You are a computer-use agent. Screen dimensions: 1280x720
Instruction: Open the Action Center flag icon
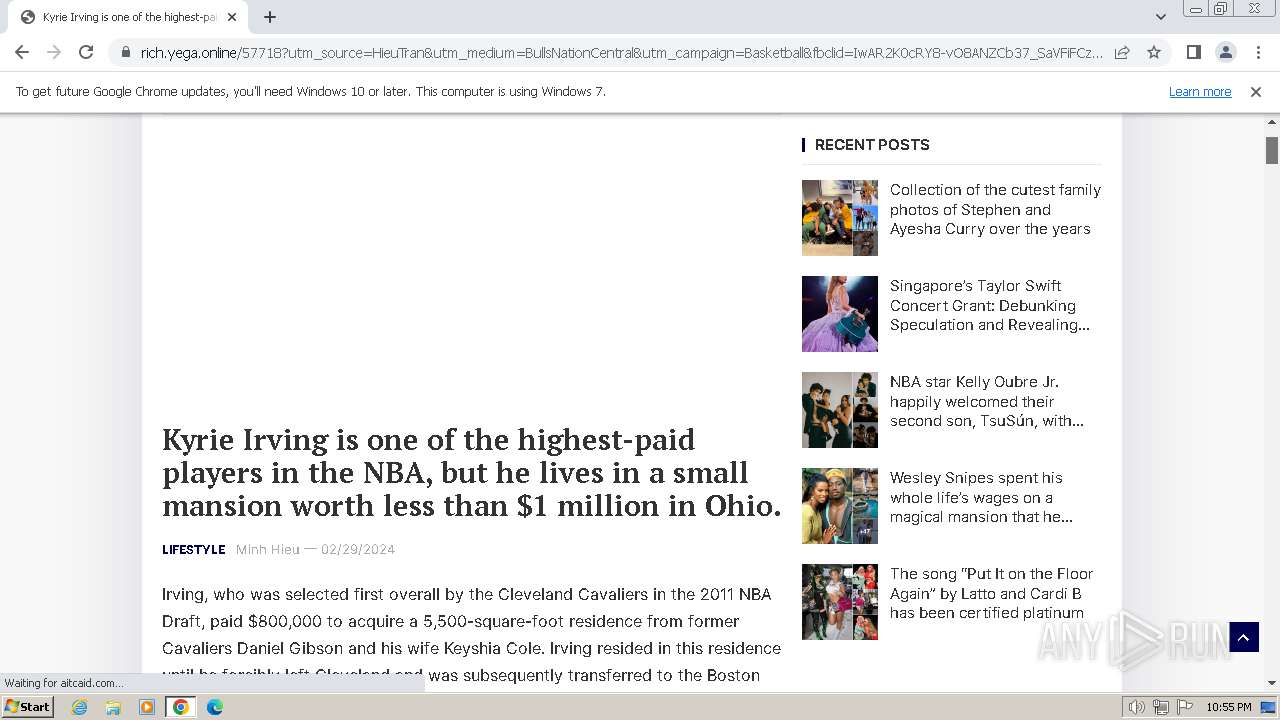click(x=1185, y=707)
